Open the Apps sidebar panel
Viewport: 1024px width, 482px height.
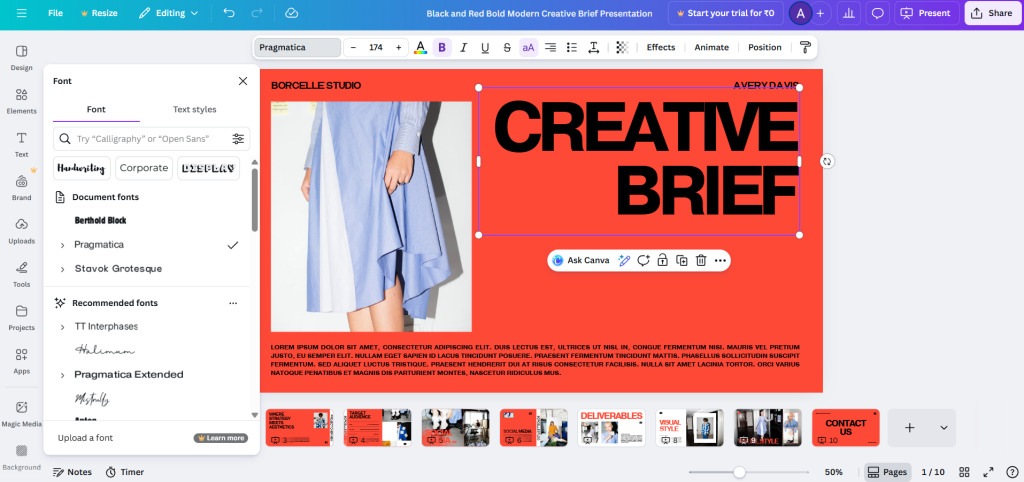point(22,361)
